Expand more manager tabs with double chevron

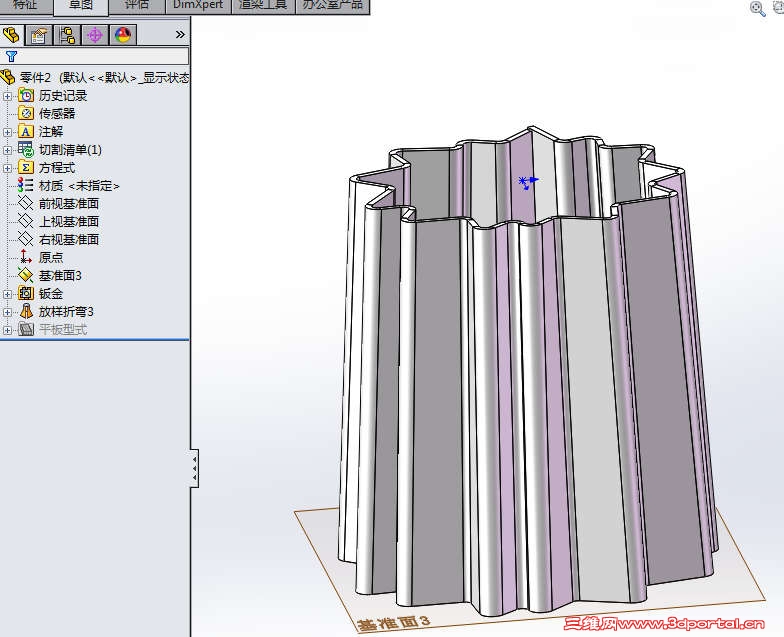(180, 34)
